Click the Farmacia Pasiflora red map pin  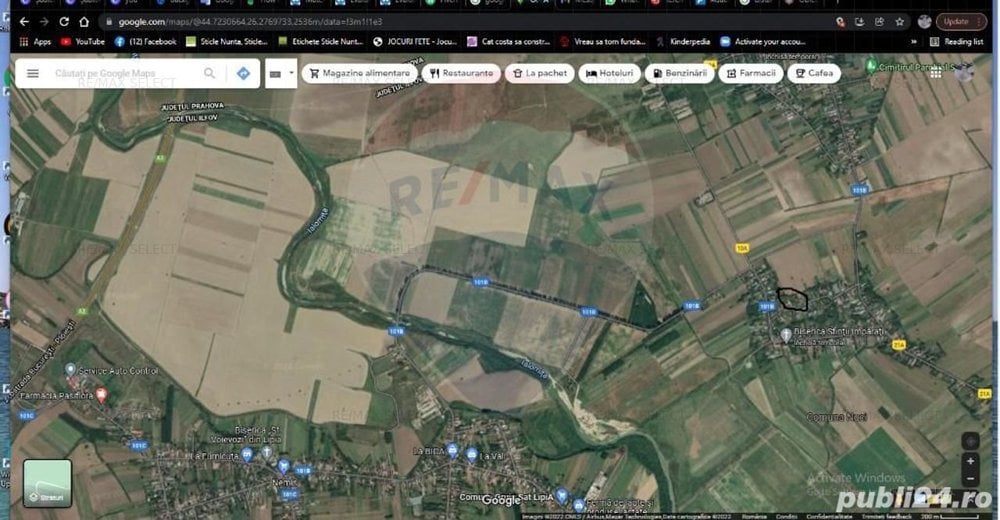(x=101, y=397)
